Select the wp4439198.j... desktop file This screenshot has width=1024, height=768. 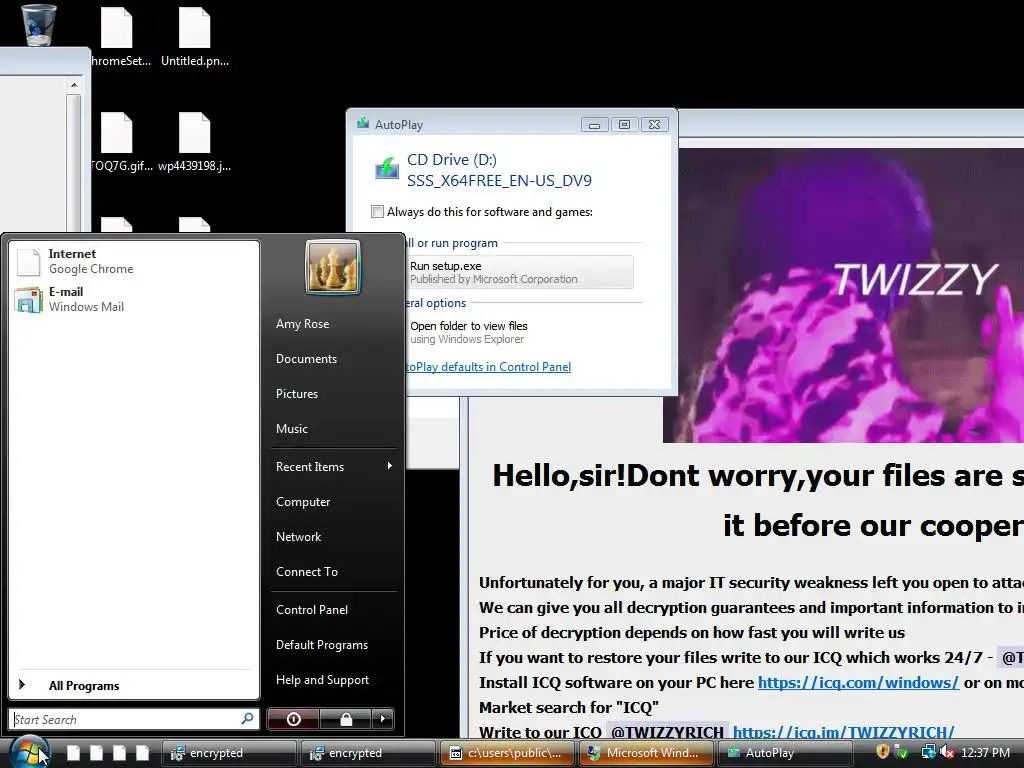[195, 141]
